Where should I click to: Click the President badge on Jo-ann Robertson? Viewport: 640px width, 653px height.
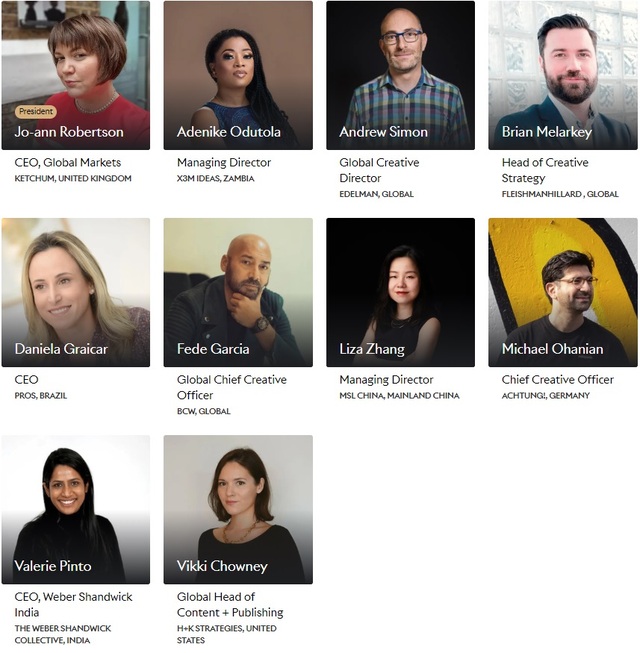click(x=36, y=112)
